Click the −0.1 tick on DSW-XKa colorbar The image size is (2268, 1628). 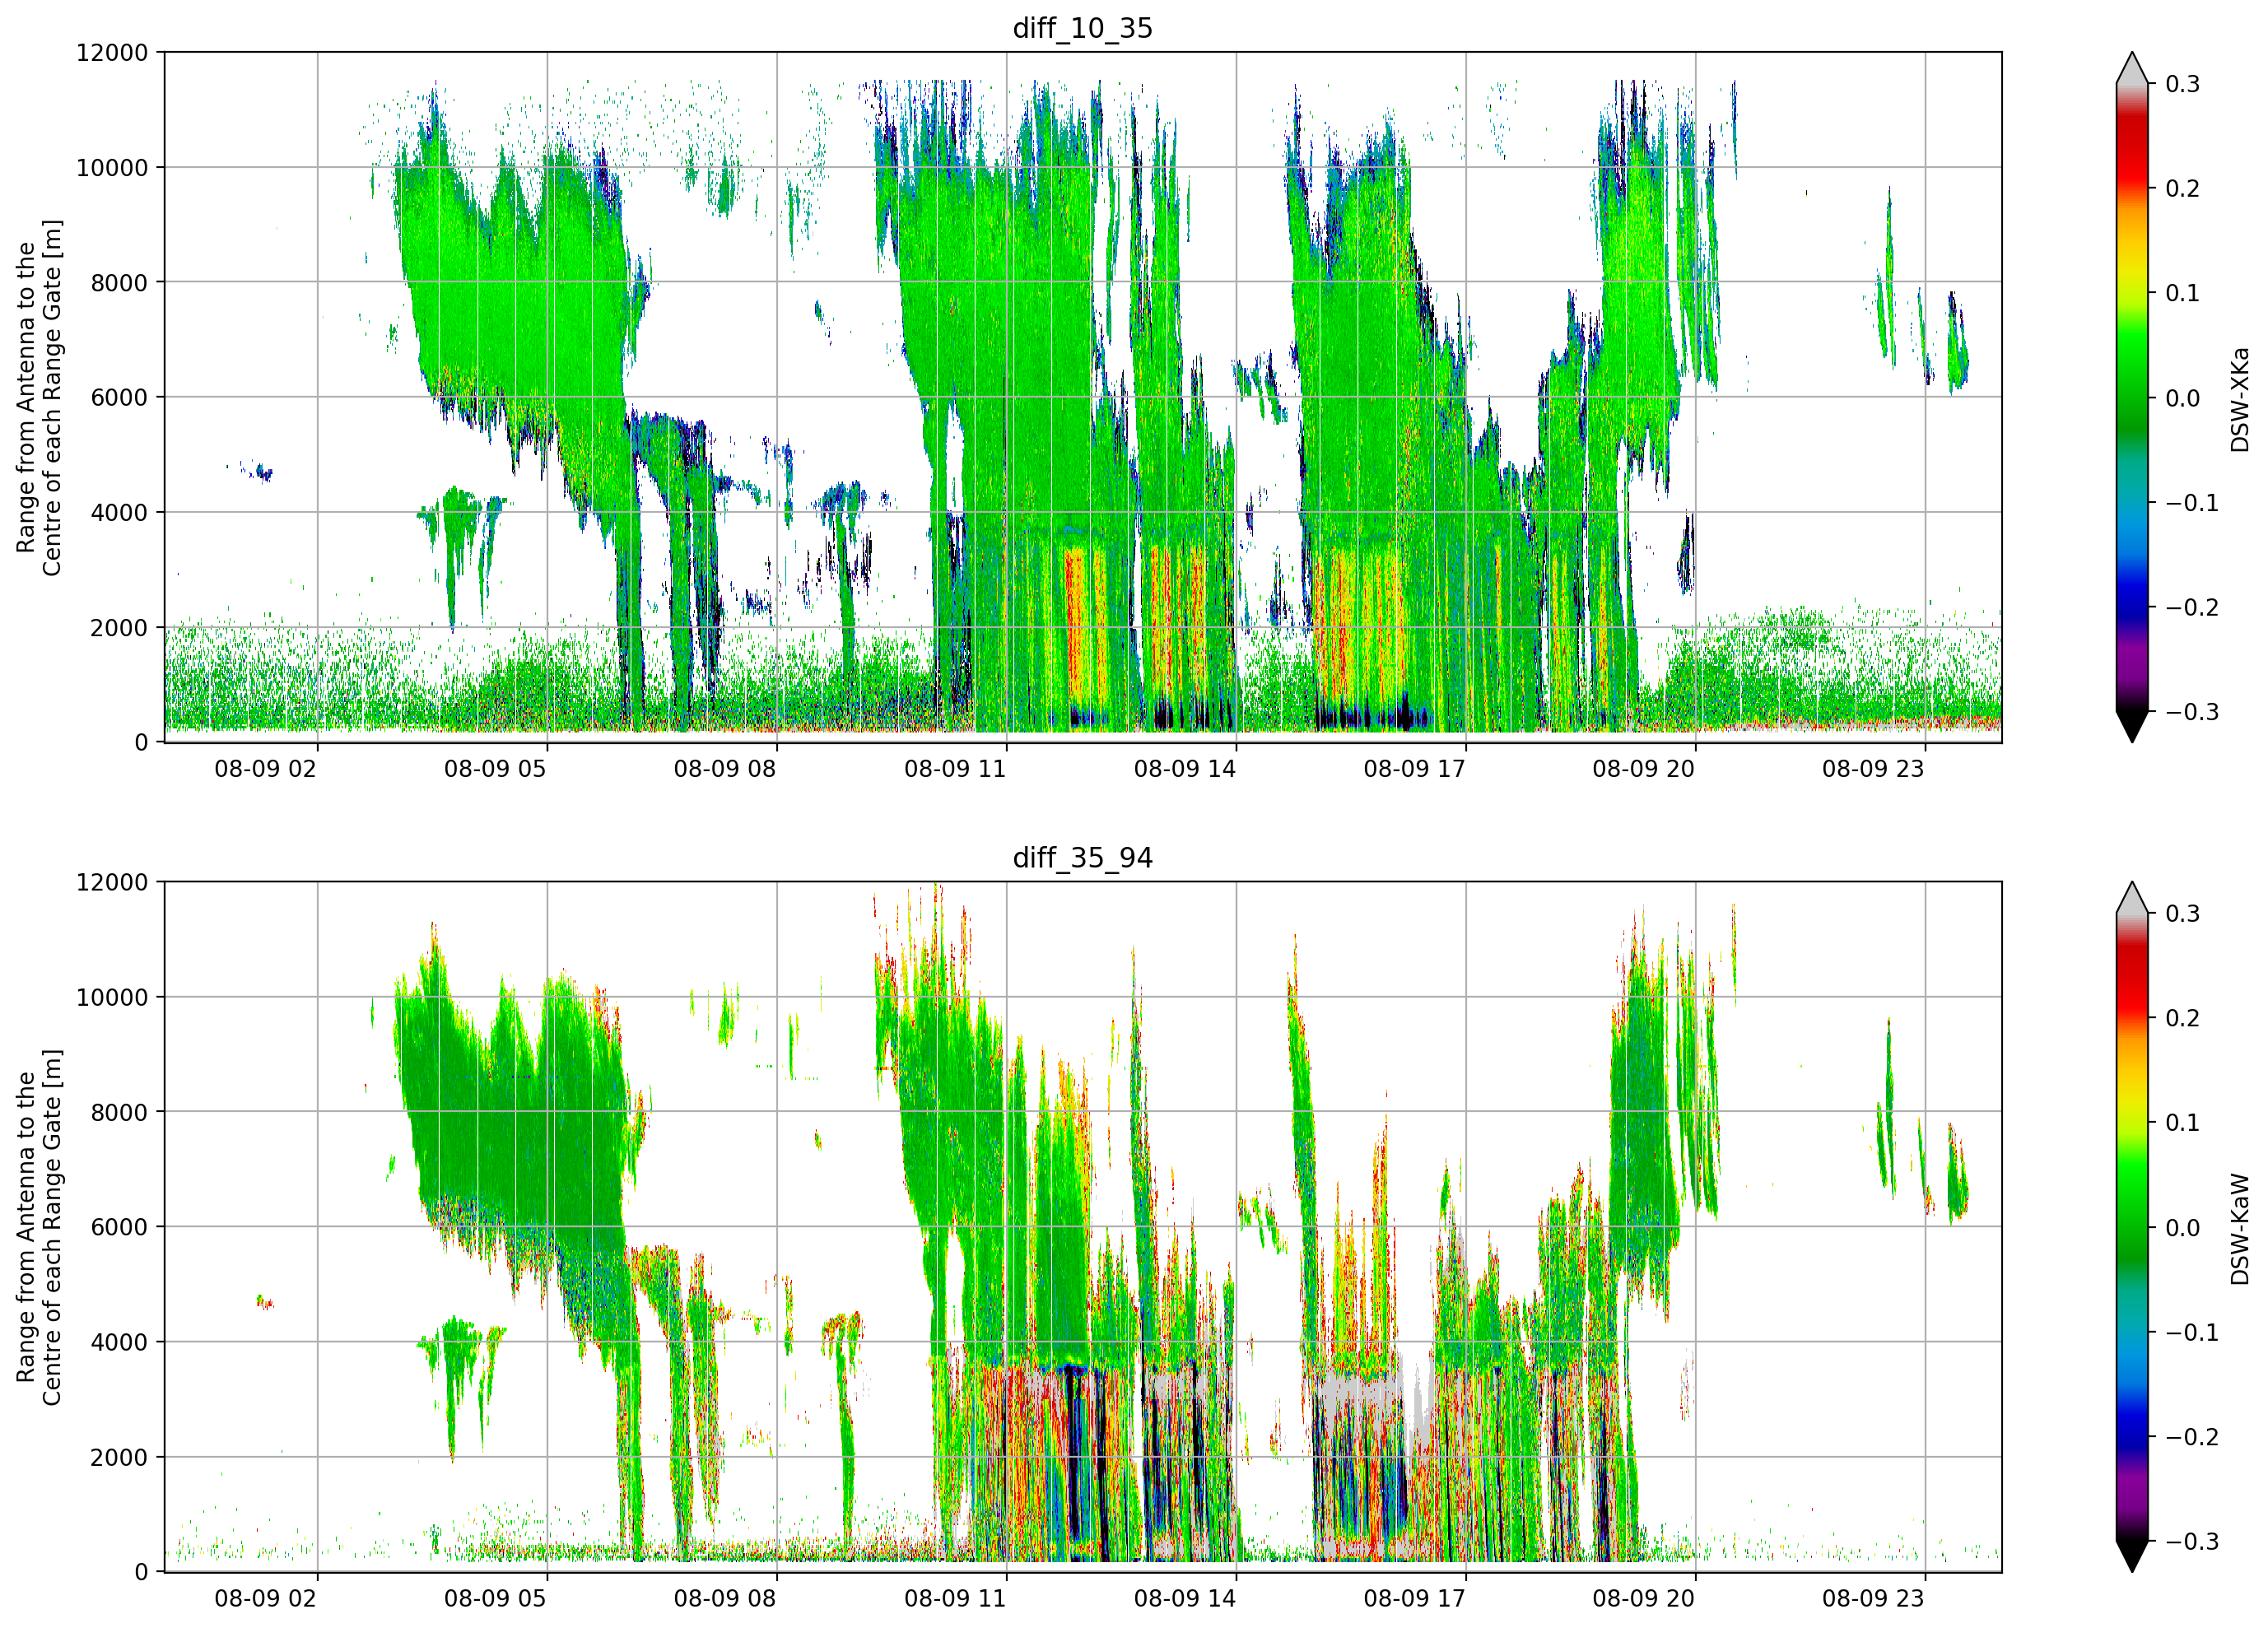tap(2192, 503)
